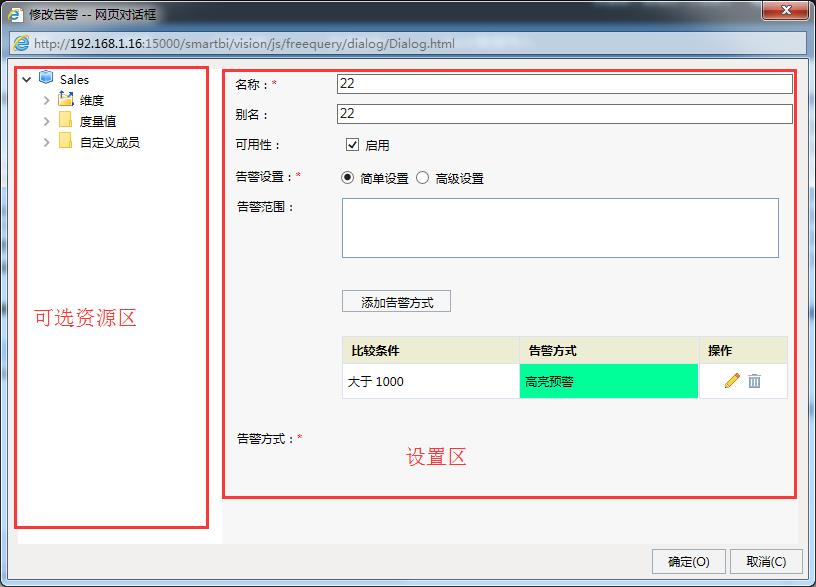
Task: Delete the 大于 1000 alert with trash icon
Action: [754, 381]
